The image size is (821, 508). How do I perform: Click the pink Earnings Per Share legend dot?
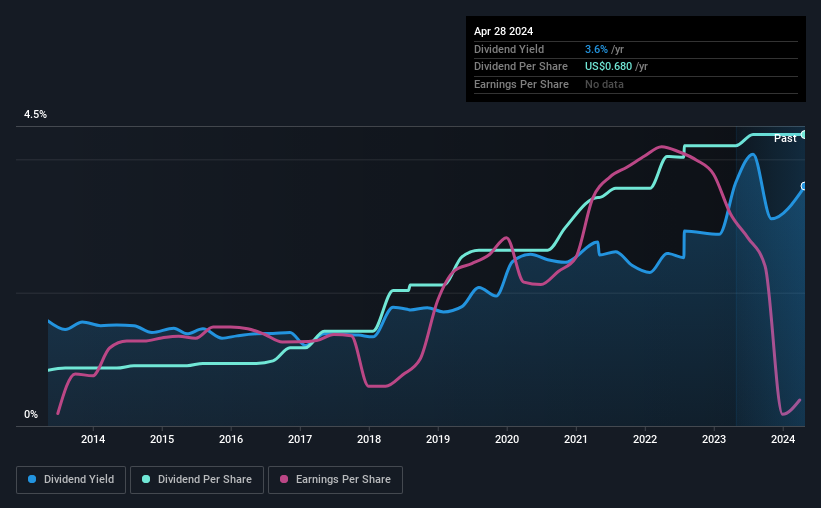[284, 479]
